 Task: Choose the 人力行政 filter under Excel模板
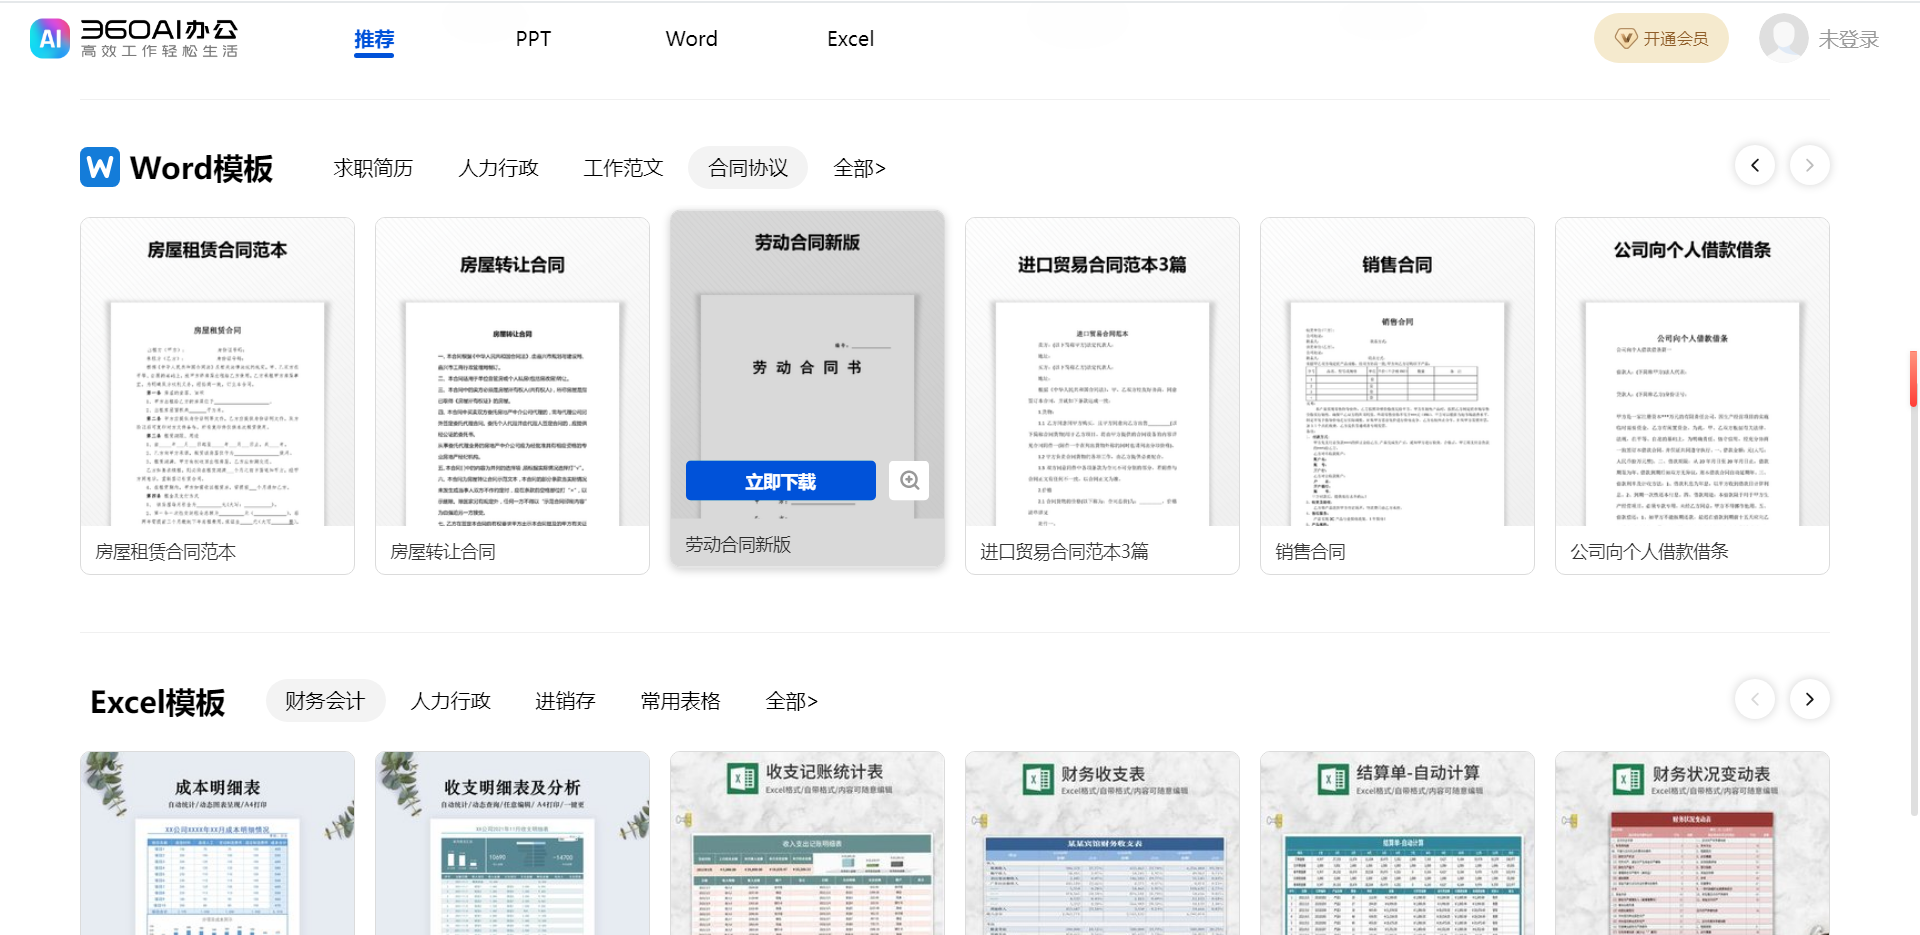click(x=450, y=701)
